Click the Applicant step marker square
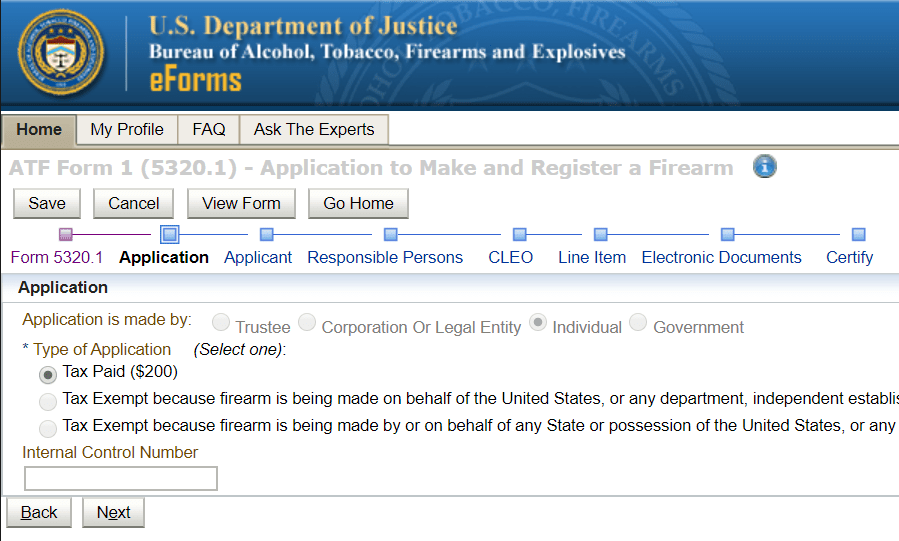The height and width of the screenshot is (541, 899). (267, 234)
